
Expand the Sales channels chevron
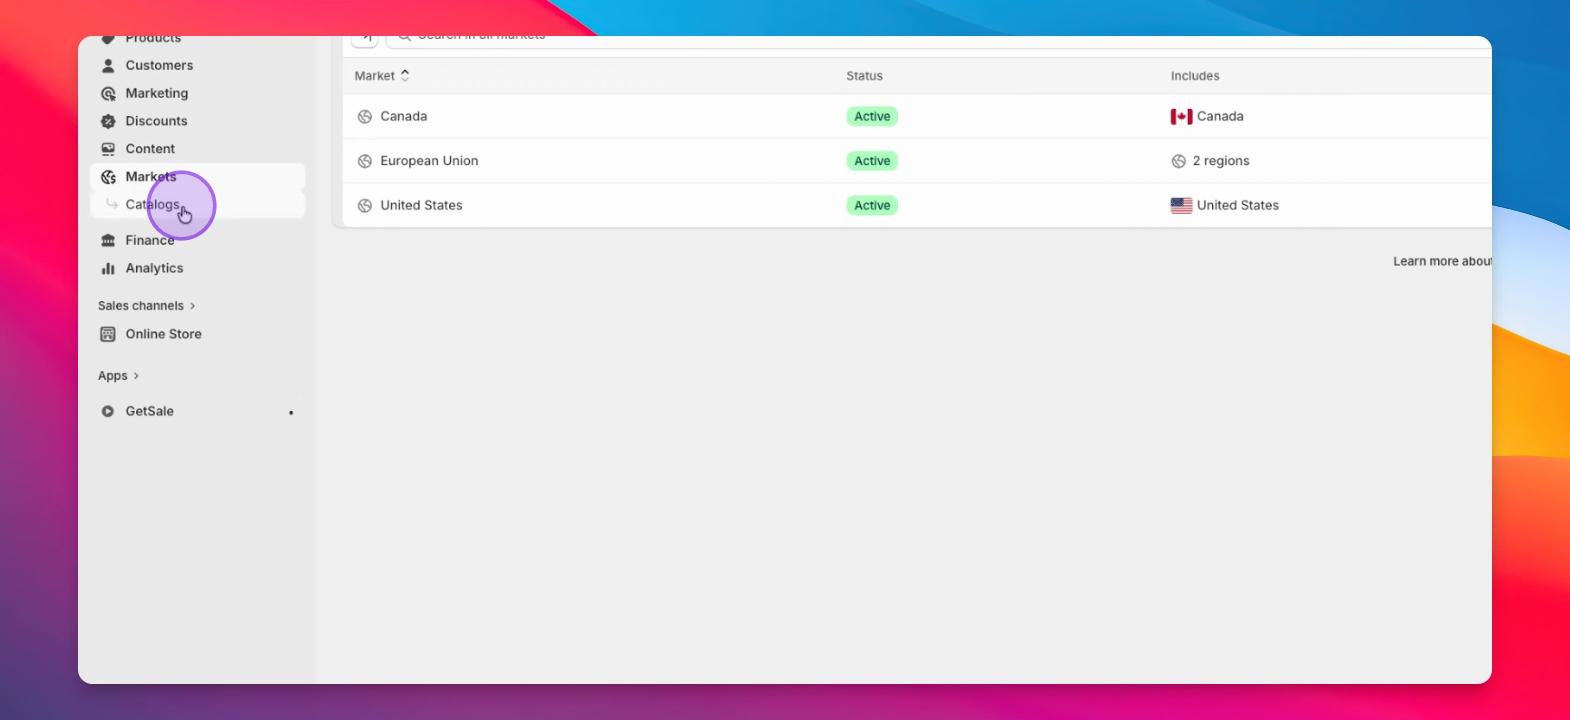coord(192,306)
